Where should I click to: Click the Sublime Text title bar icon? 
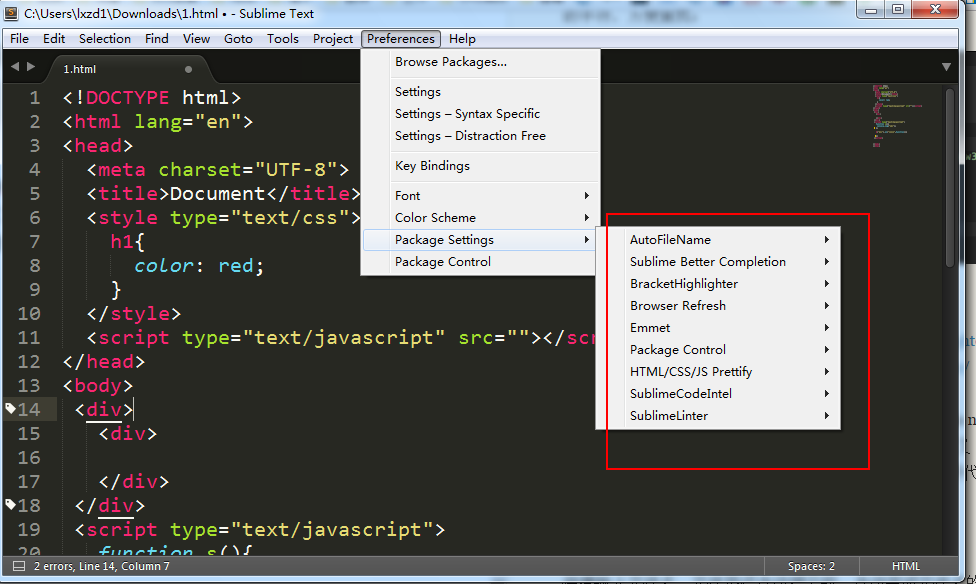tap(11, 13)
